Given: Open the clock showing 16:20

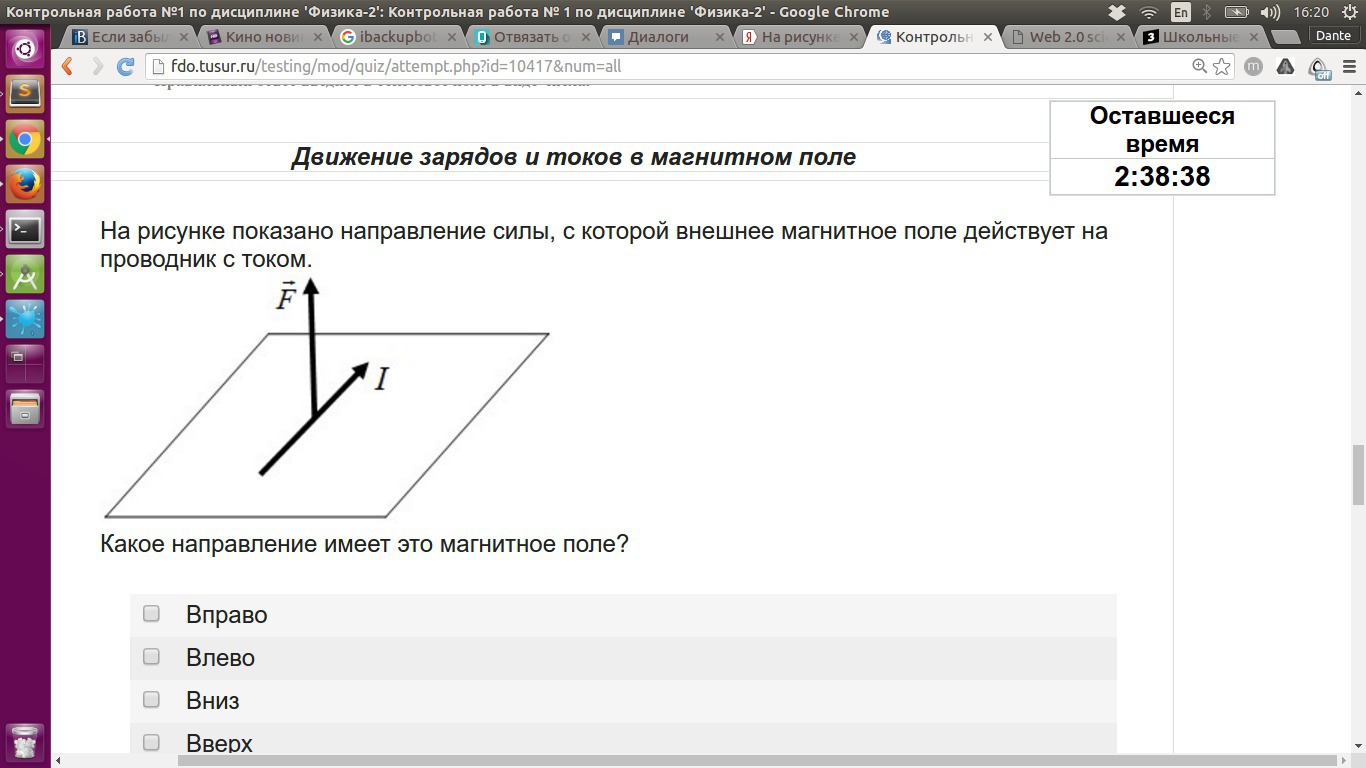Looking at the screenshot, I should [1310, 12].
